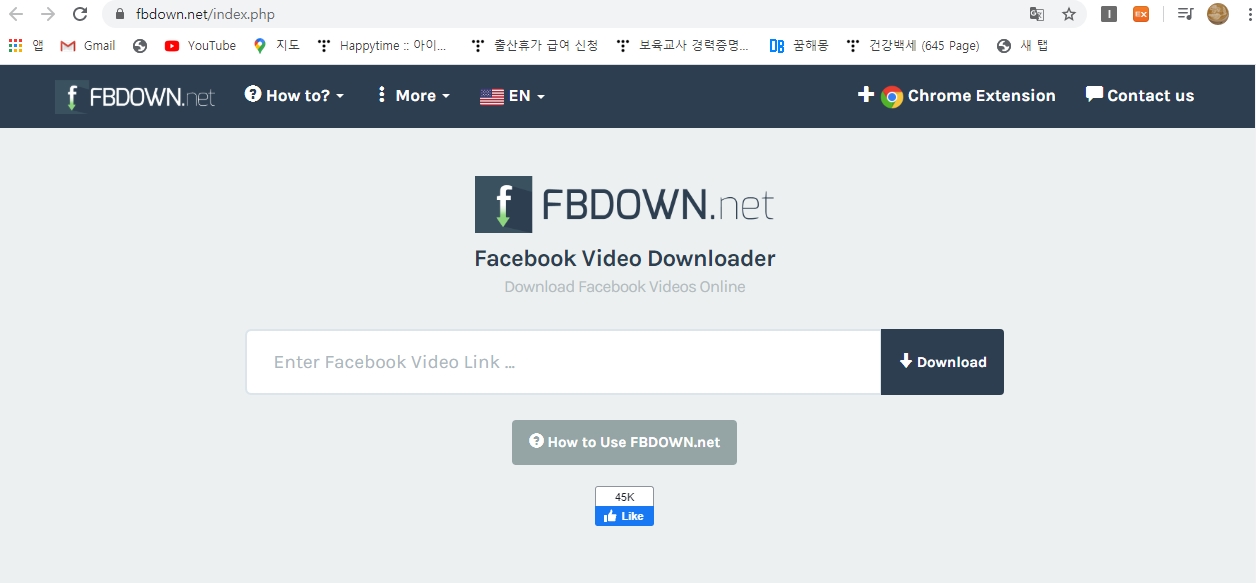Click the gray 'I' extension icon

[x=1109, y=14]
